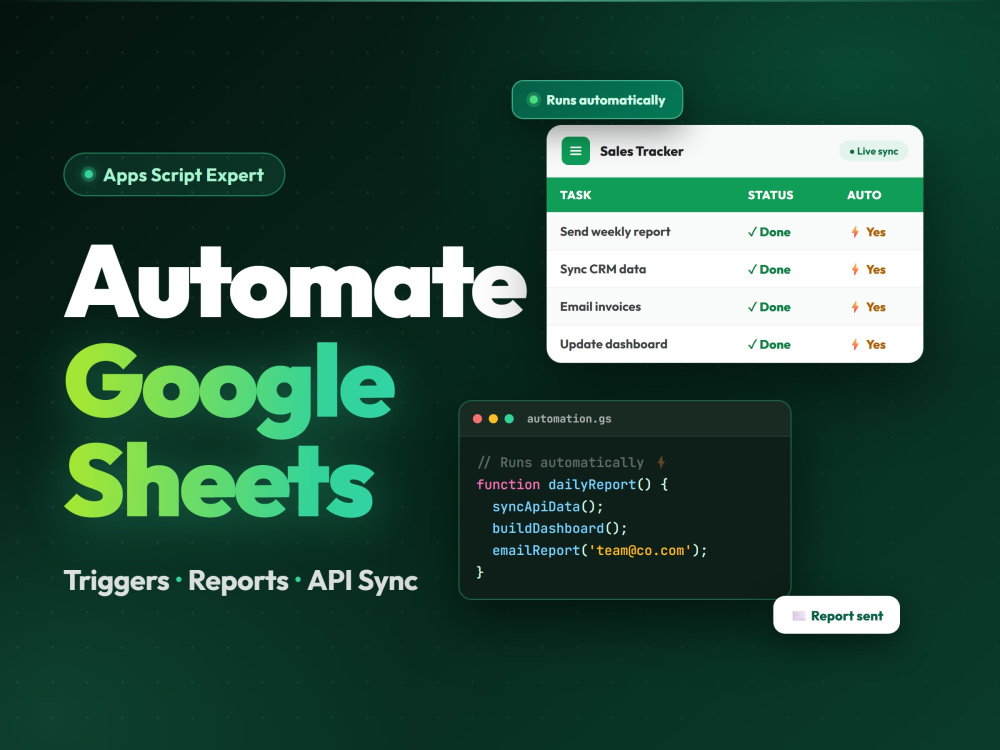The height and width of the screenshot is (750, 1000).
Task: Click the closing brace in code block
Action: click(x=480, y=572)
